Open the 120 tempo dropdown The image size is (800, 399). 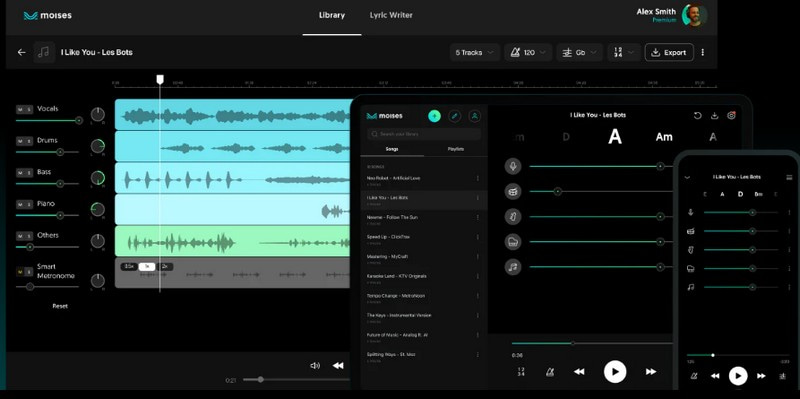point(528,53)
